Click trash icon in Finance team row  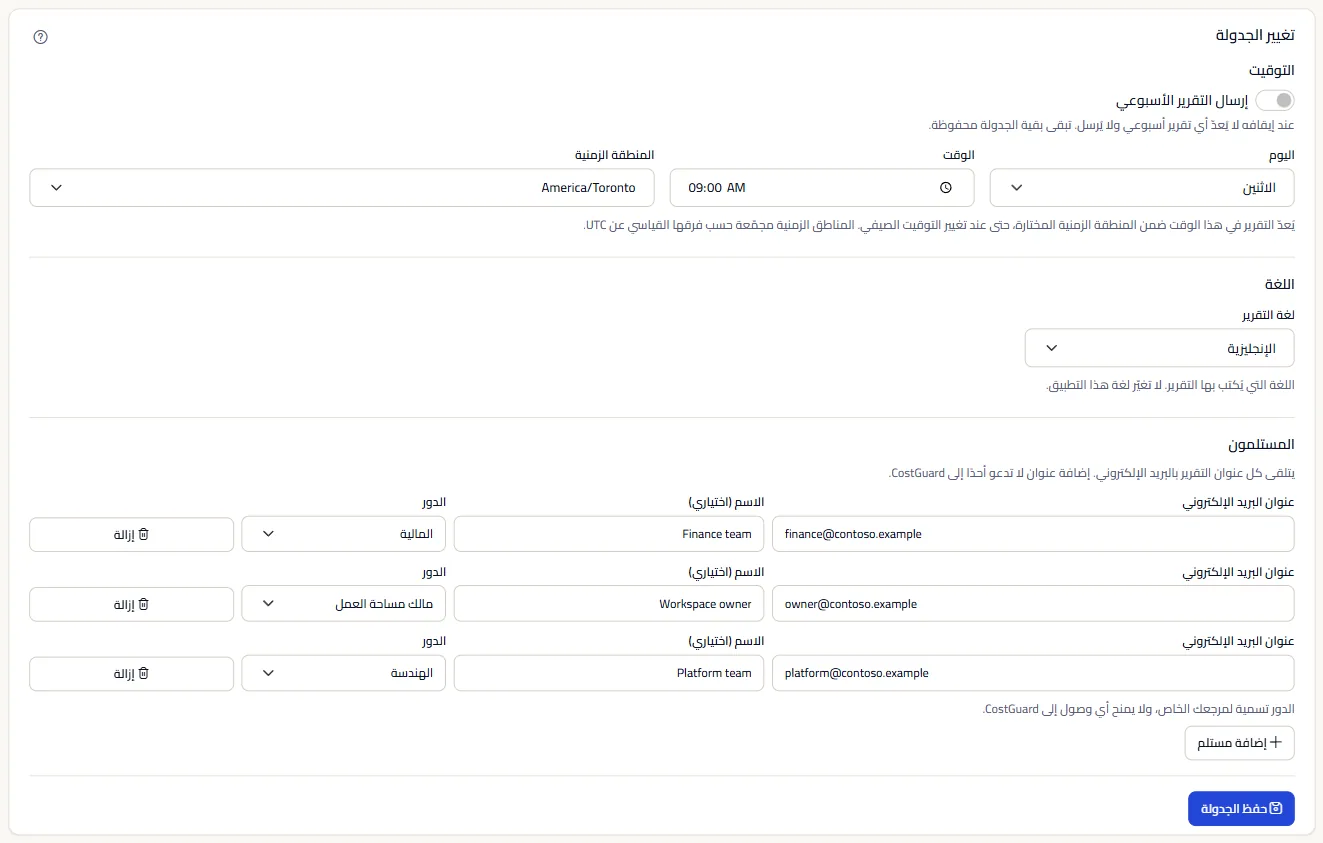tap(143, 534)
